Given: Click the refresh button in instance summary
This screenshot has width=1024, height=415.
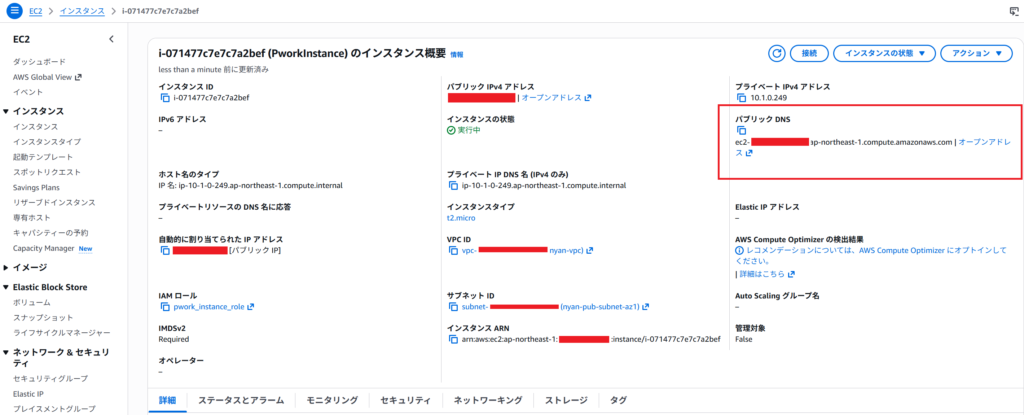Looking at the screenshot, I should point(777,53).
